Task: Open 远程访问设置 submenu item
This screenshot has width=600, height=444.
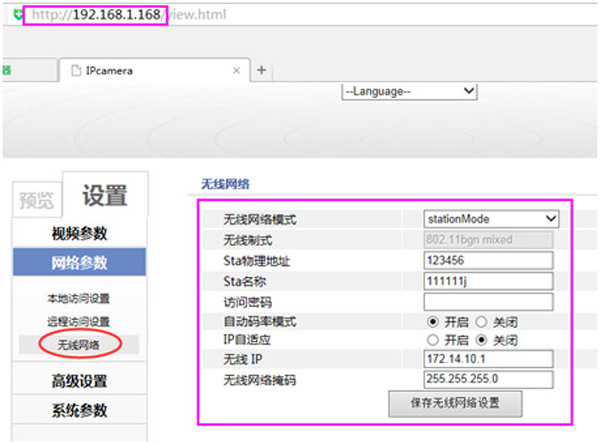Action: [x=78, y=321]
